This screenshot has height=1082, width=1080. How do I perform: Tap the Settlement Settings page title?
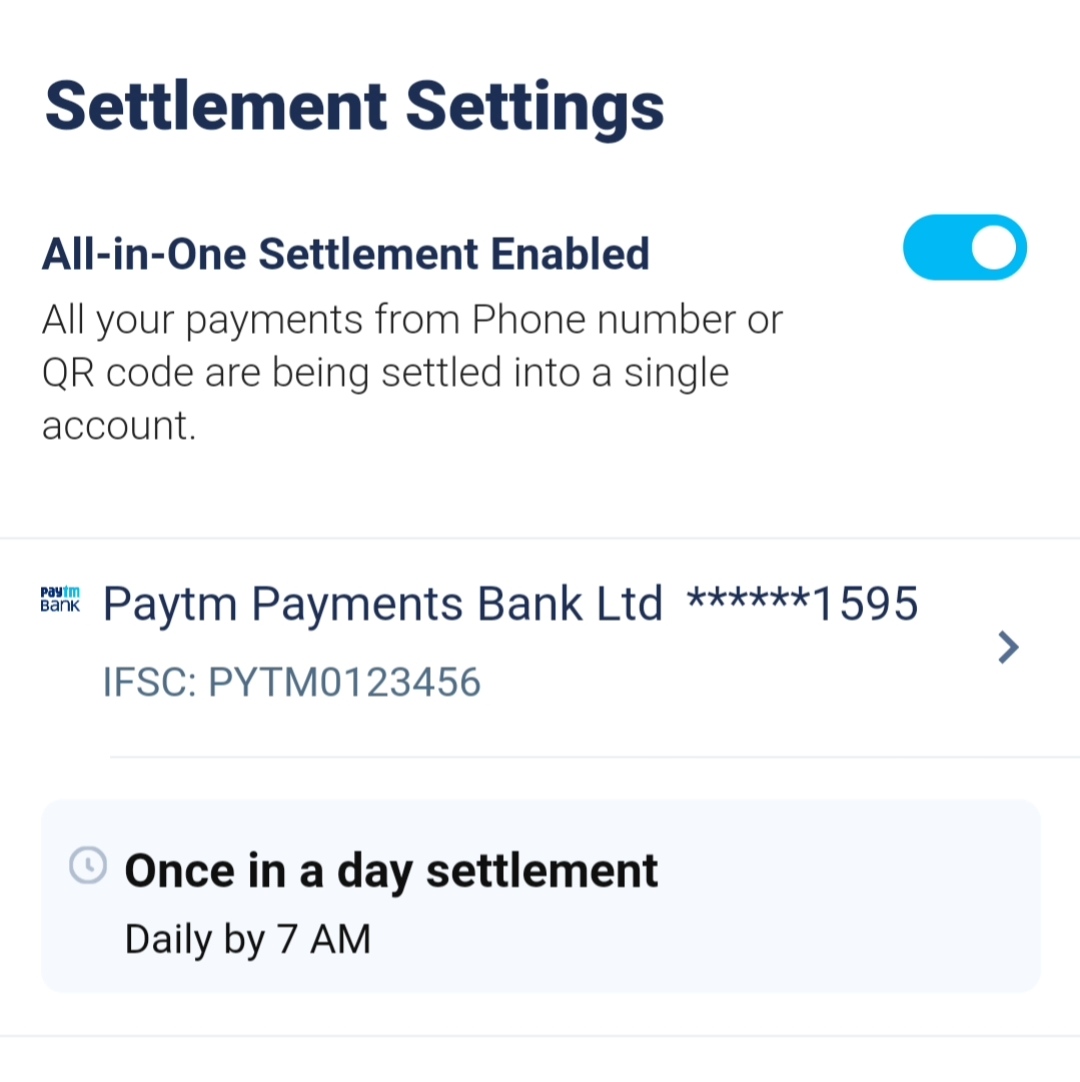[x=354, y=107]
